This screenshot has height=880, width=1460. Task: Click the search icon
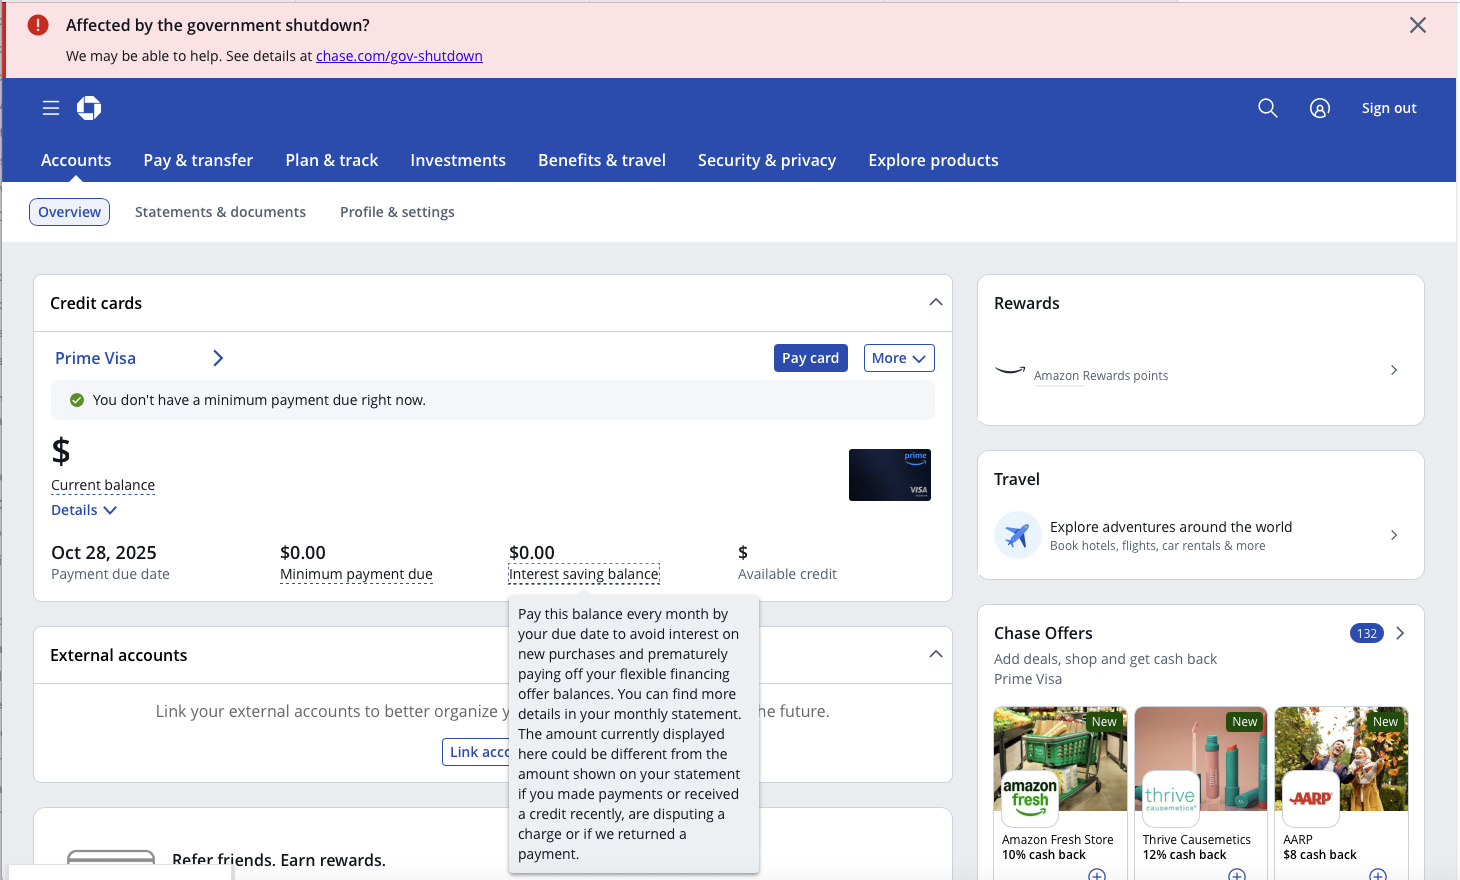tap(1267, 108)
